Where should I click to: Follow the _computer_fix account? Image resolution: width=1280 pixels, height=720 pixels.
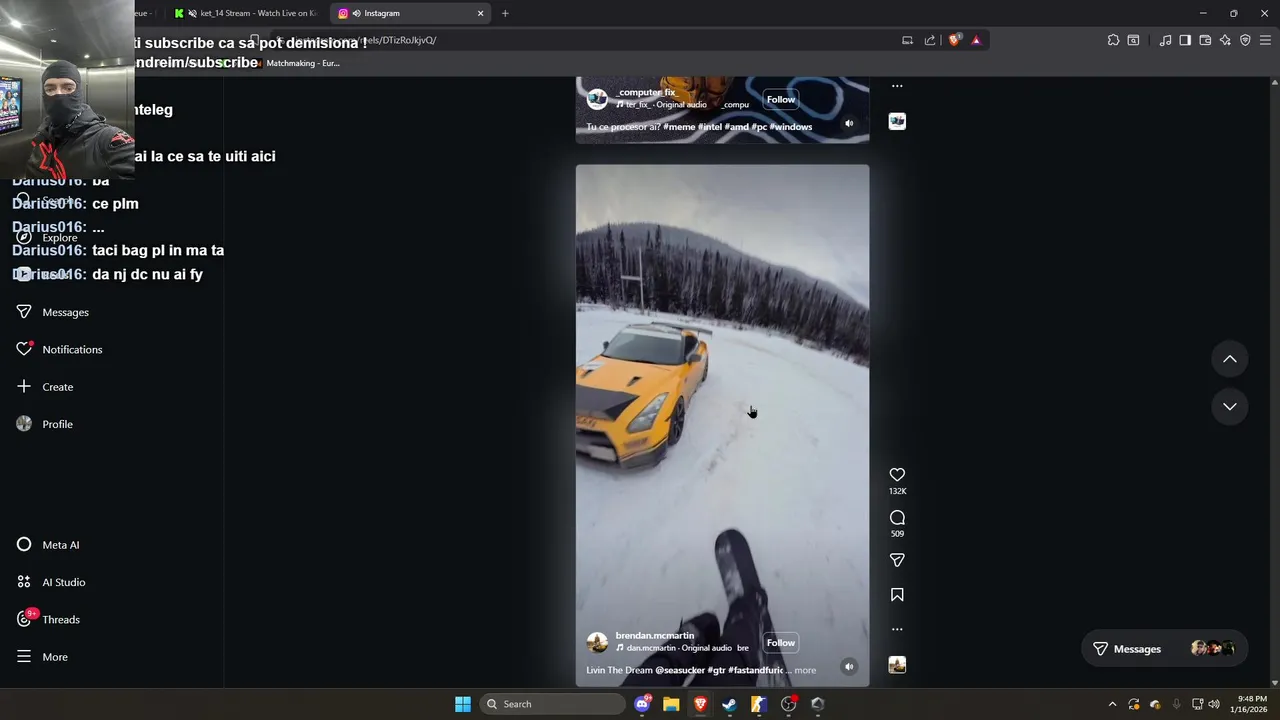[x=781, y=99]
